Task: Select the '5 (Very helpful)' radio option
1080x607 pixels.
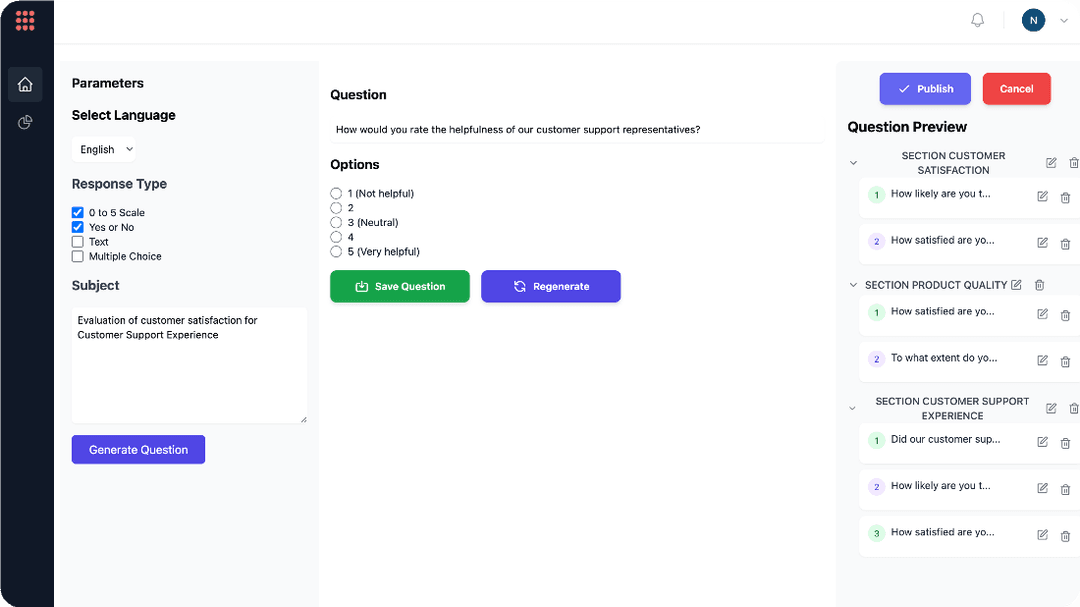Action: click(336, 252)
